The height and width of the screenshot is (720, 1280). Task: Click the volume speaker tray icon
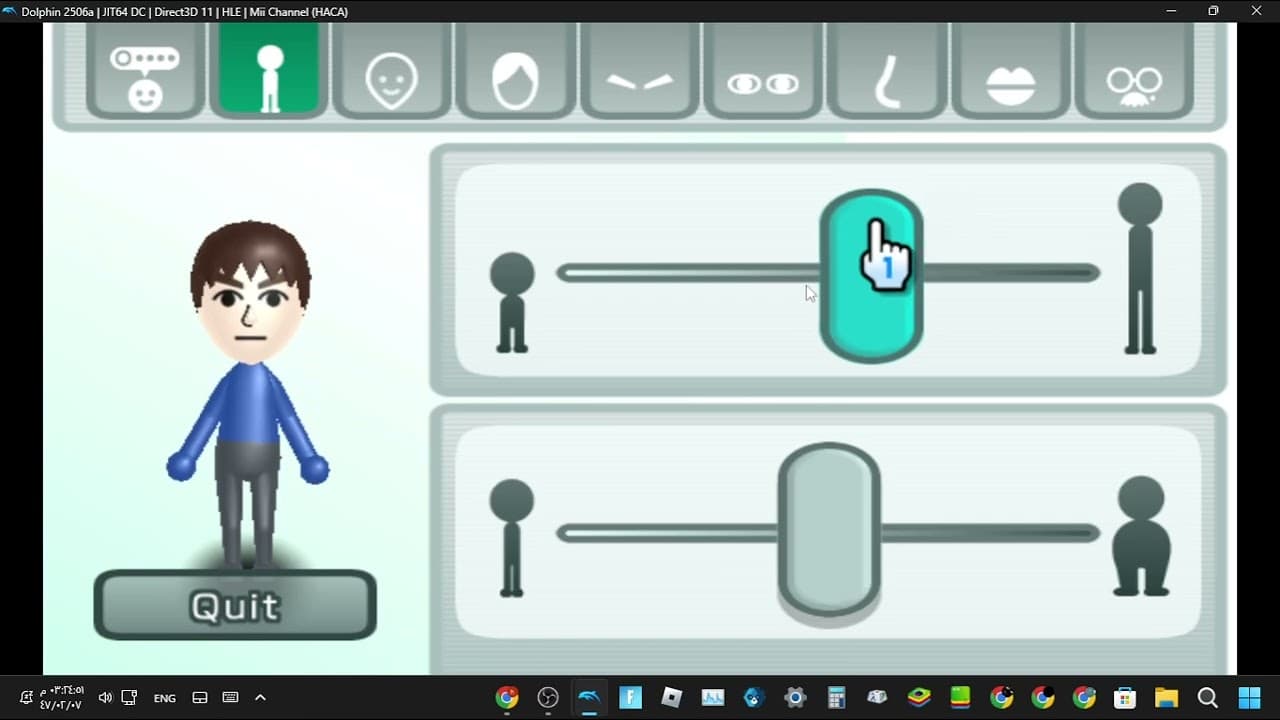click(x=105, y=698)
